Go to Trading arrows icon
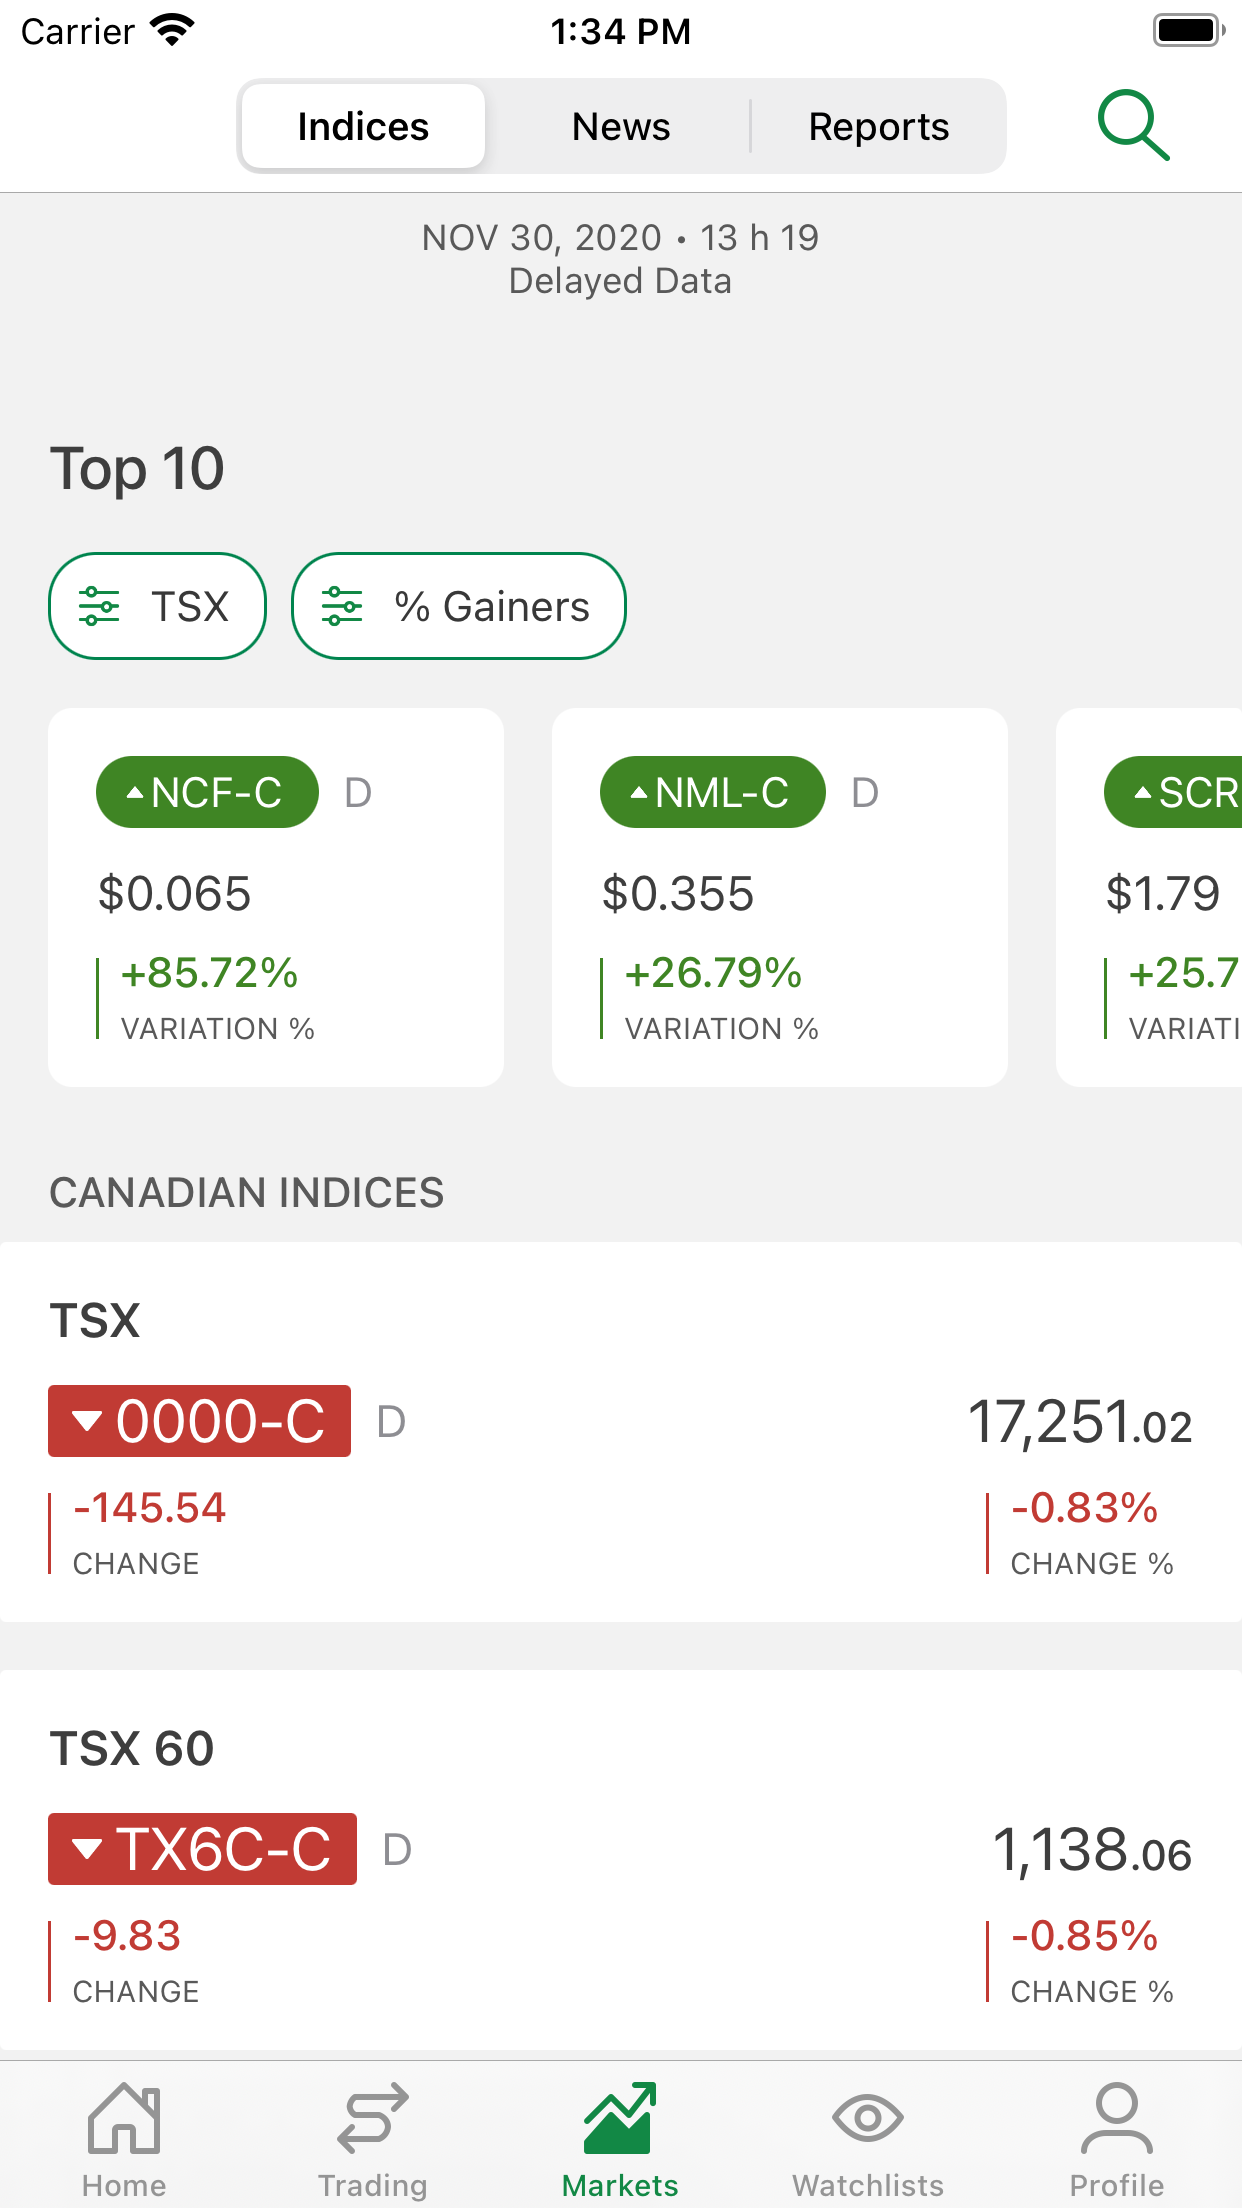1242x2208 pixels. click(x=372, y=2118)
